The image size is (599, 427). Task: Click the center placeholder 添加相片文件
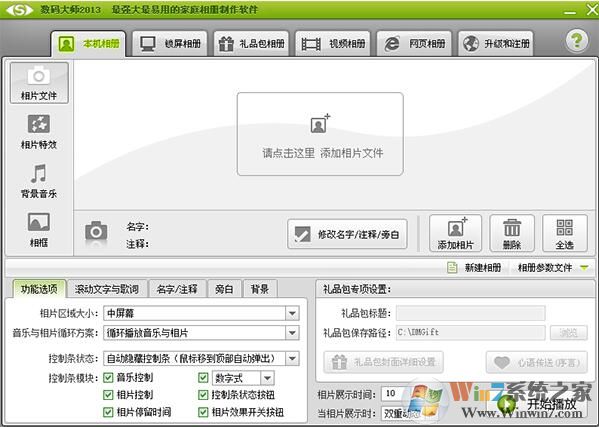click(x=320, y=134)
